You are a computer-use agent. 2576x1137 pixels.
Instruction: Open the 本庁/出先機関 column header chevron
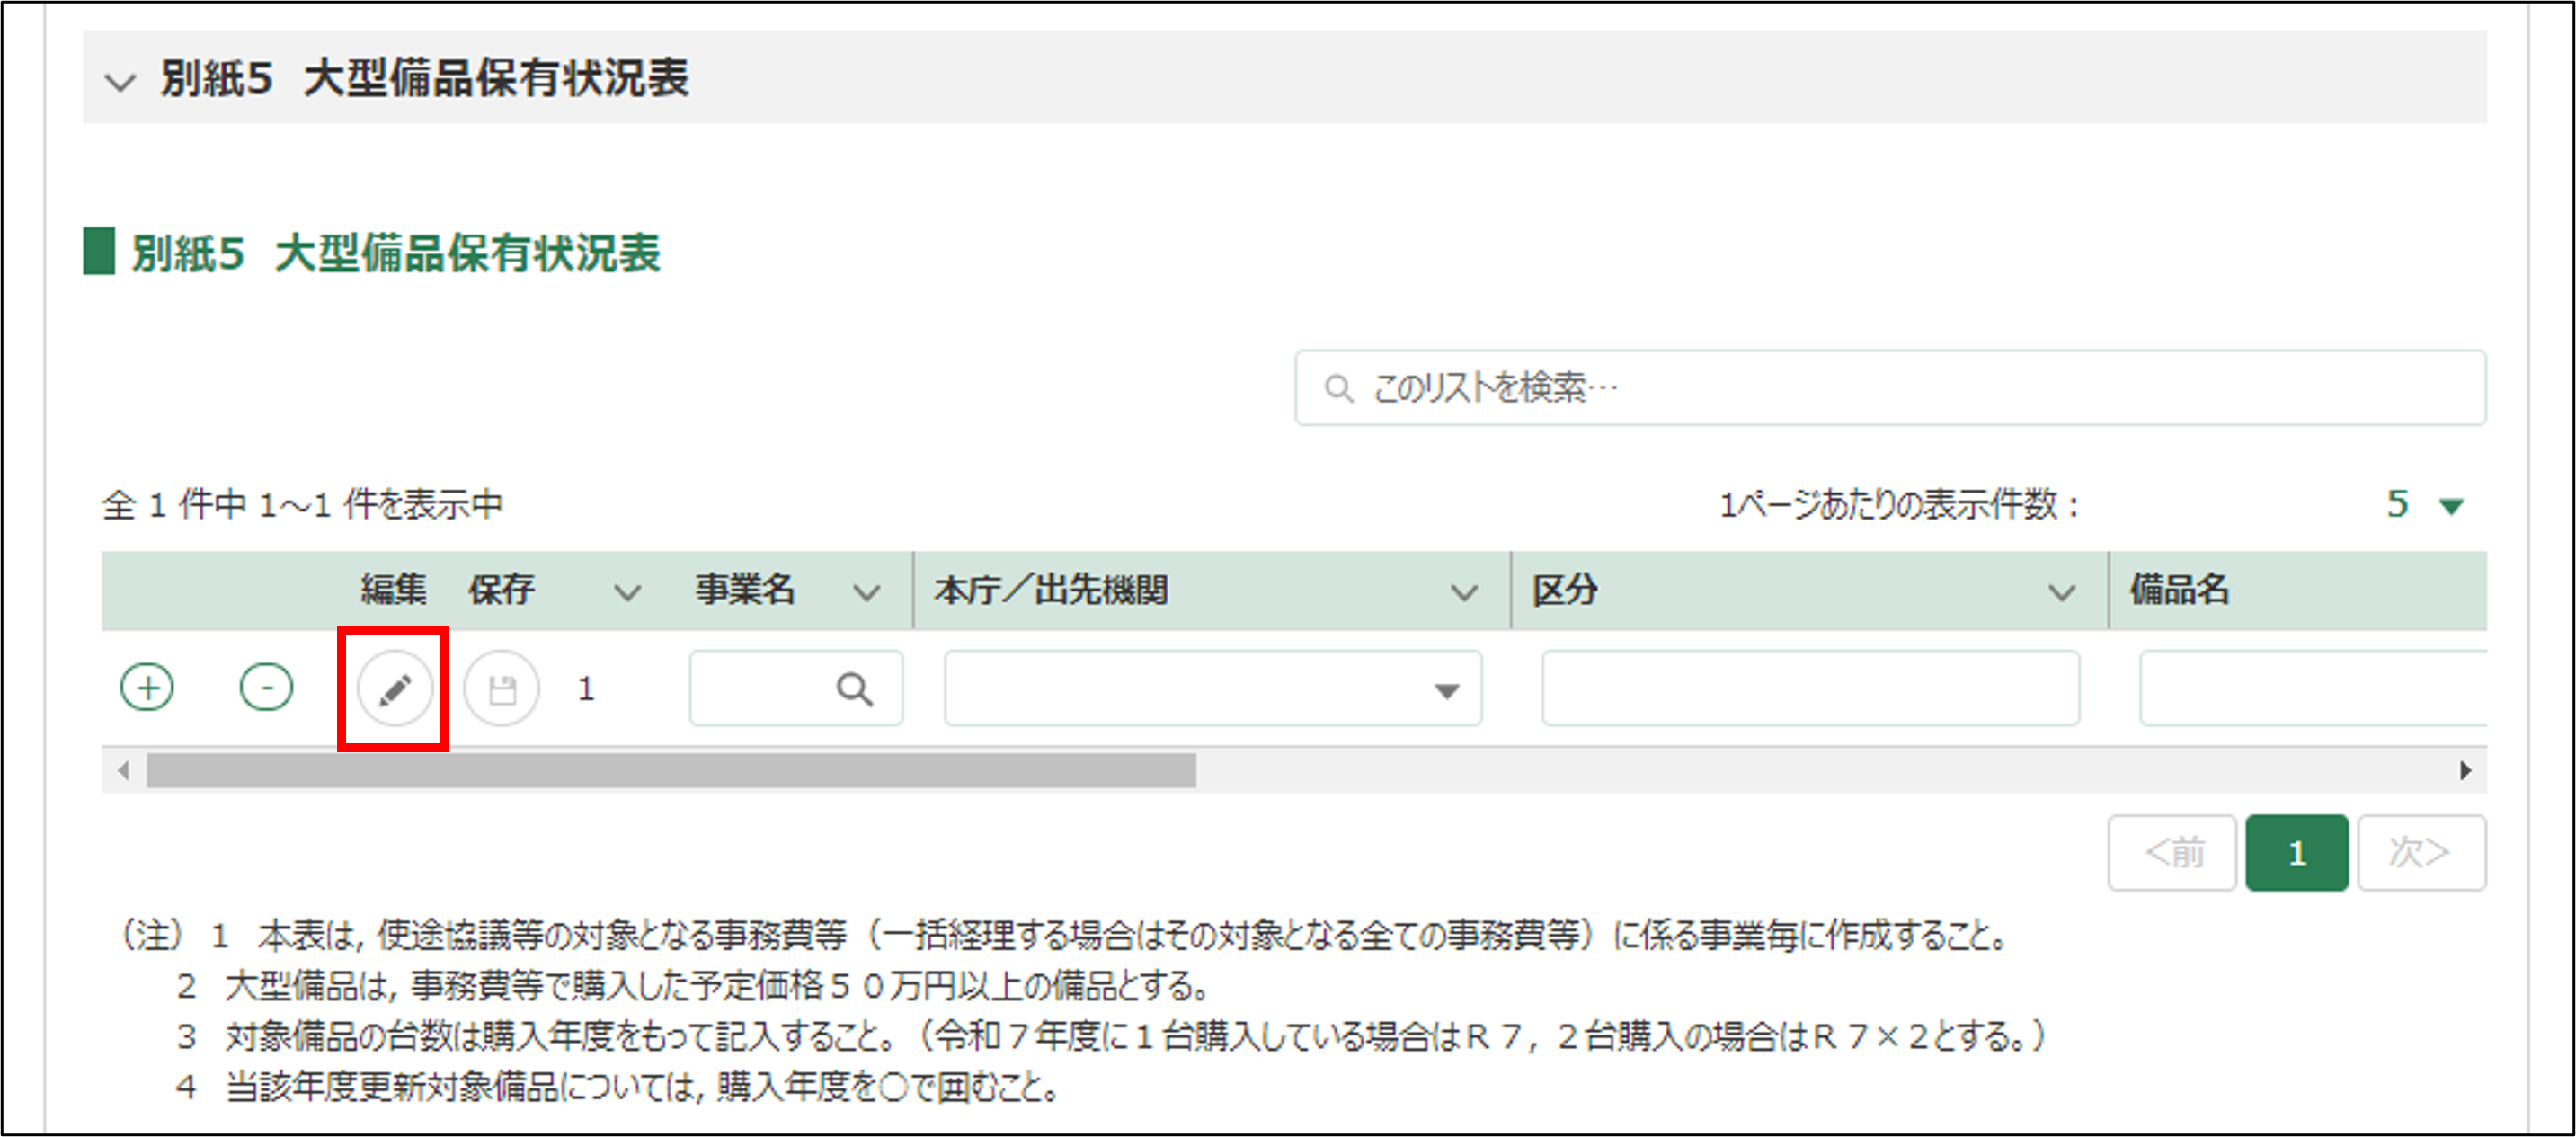click(1463, 593)
